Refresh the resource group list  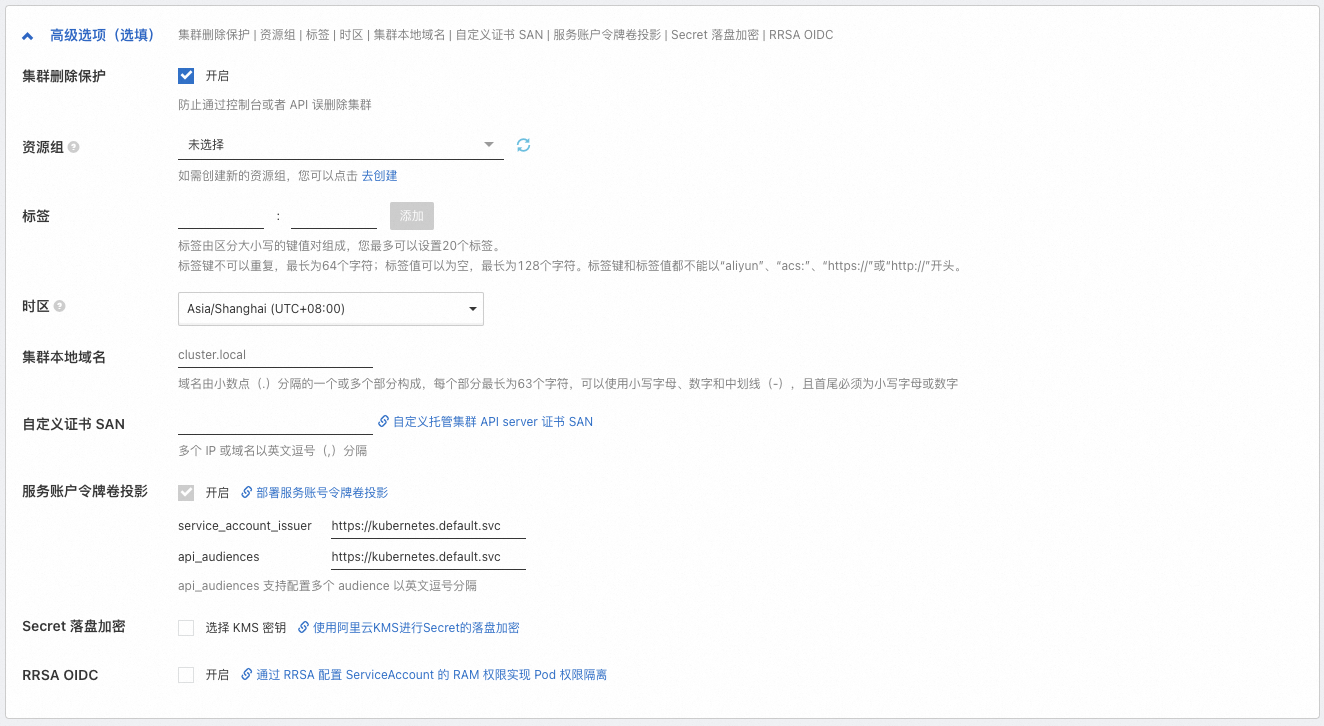coord(523,145)
